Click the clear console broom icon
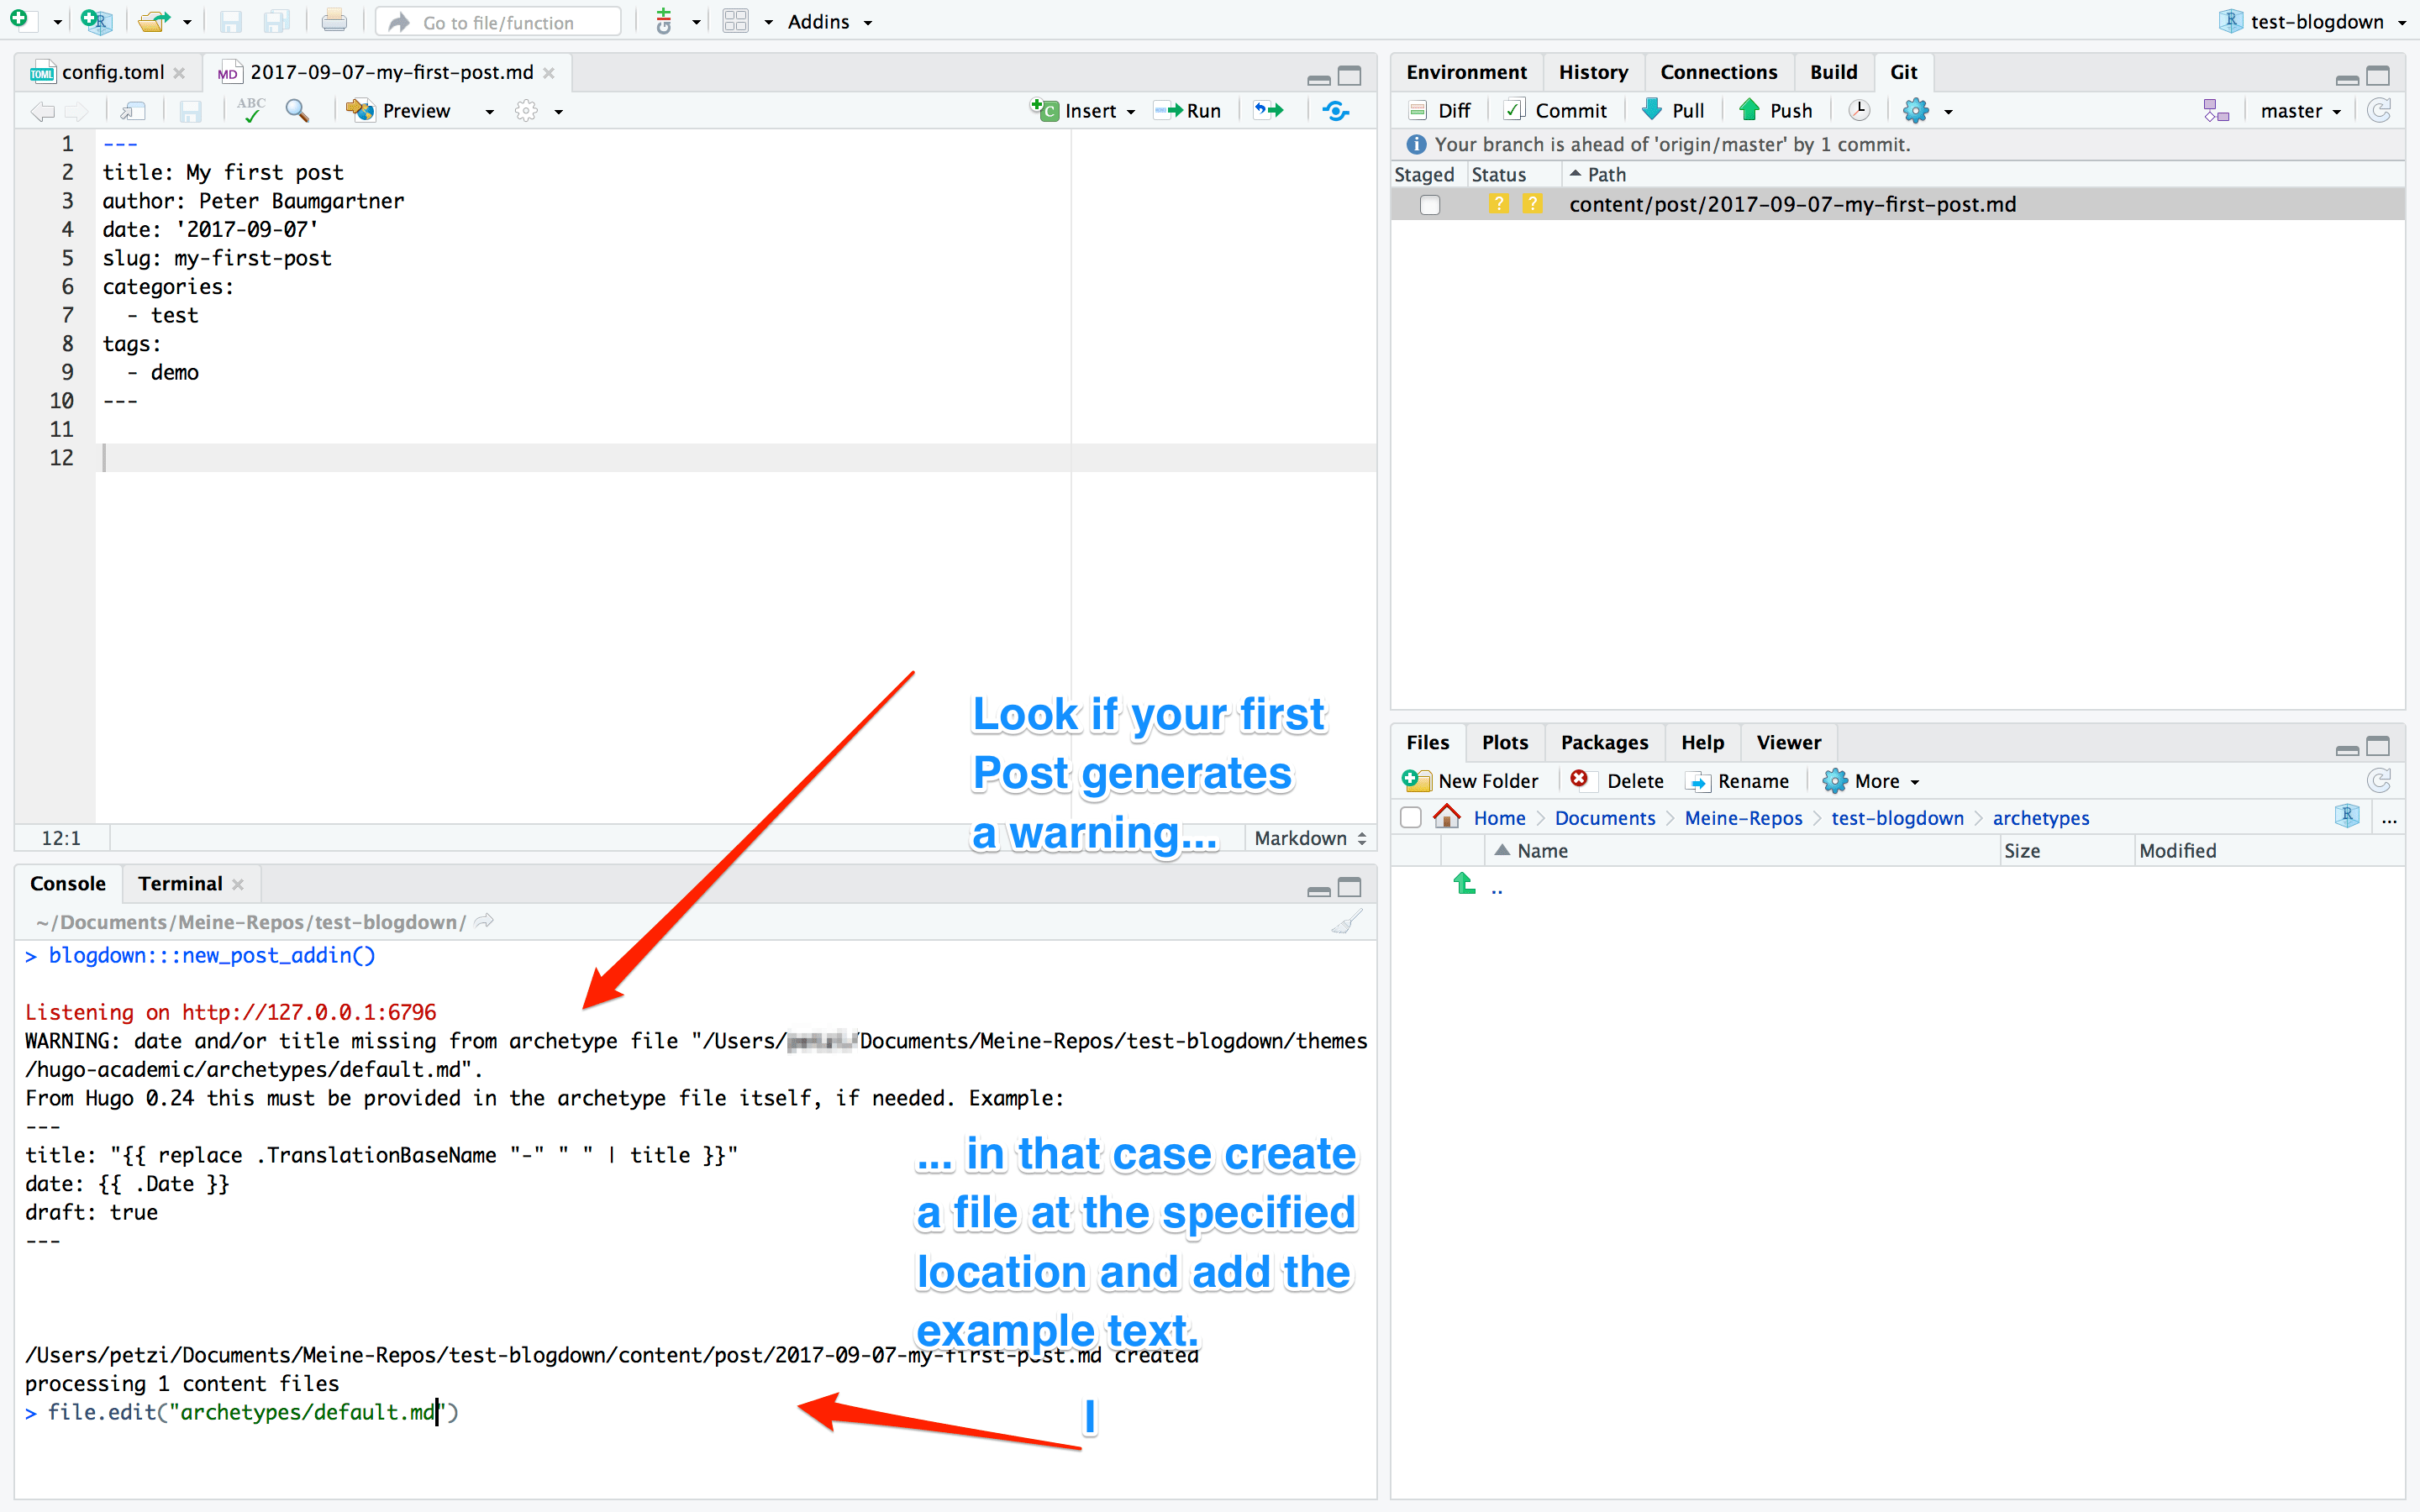The height and width of the screenshot is (1512, 2420). coord(1346,921)
